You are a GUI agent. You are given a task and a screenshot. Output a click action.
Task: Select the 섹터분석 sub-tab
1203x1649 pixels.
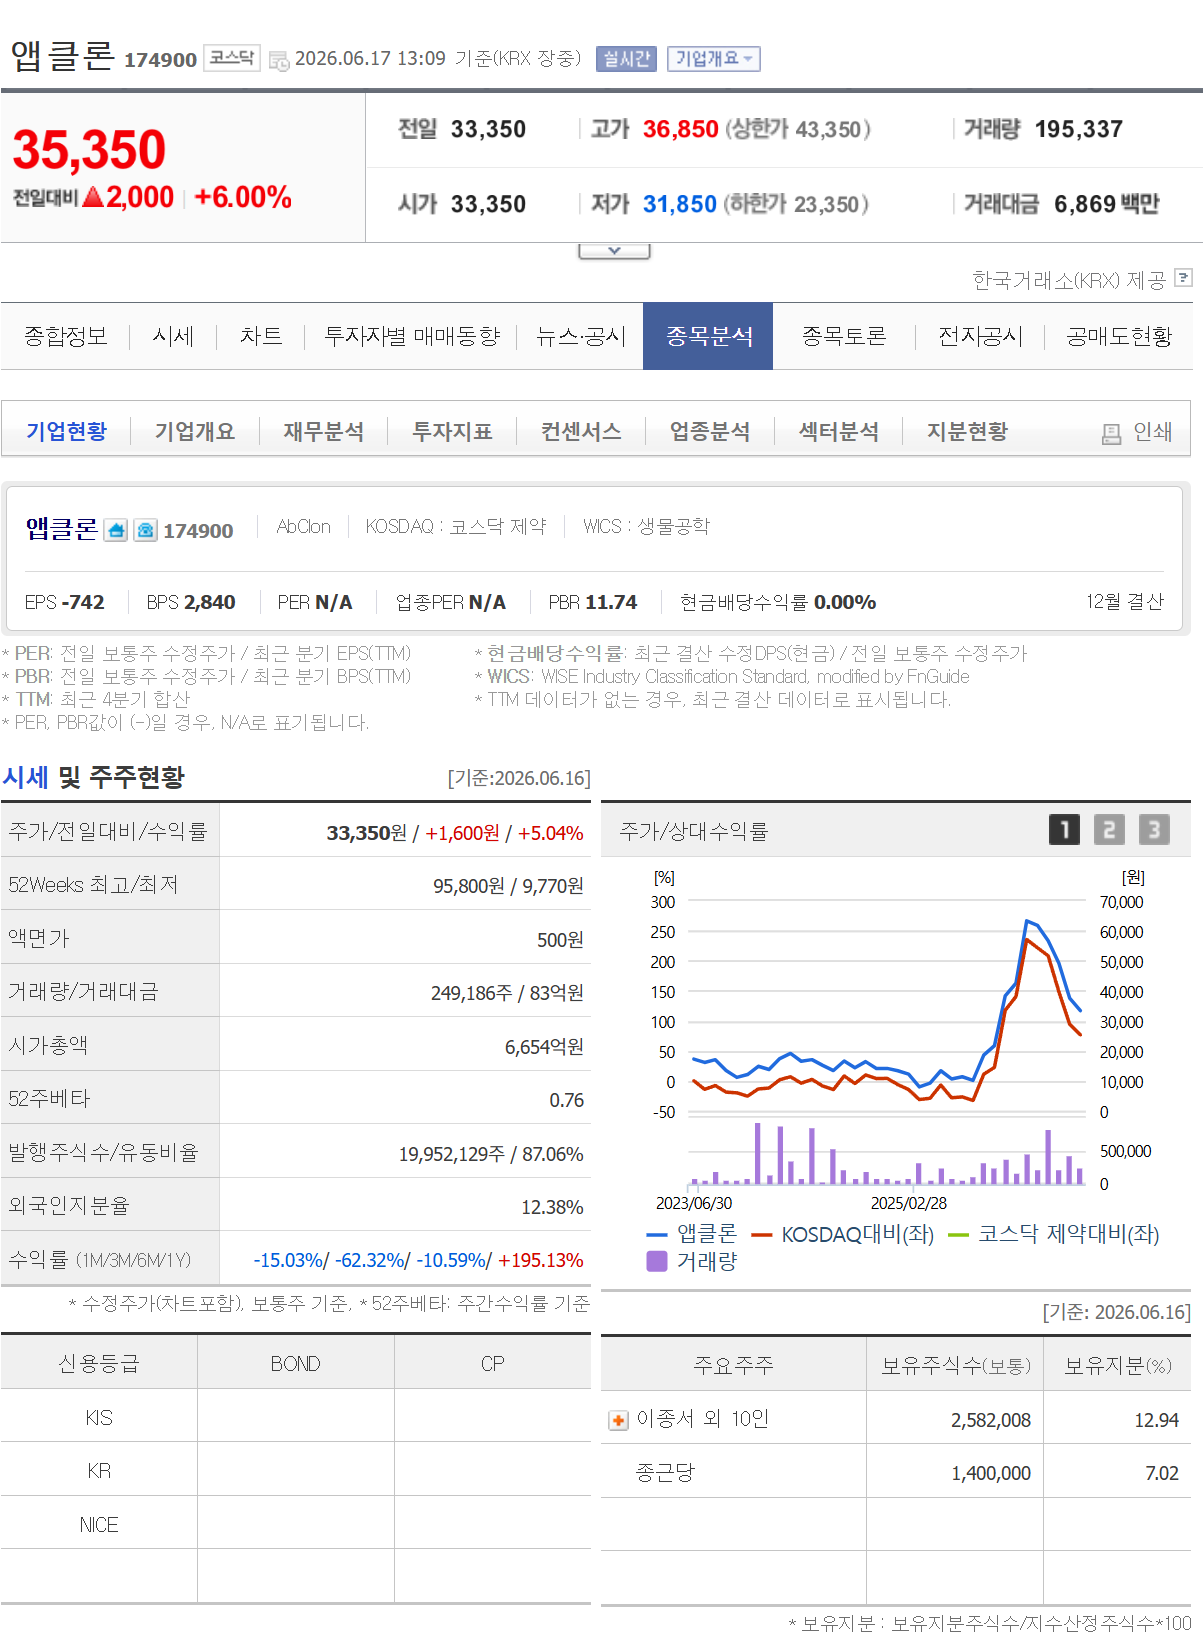click(x=839, y=431)
